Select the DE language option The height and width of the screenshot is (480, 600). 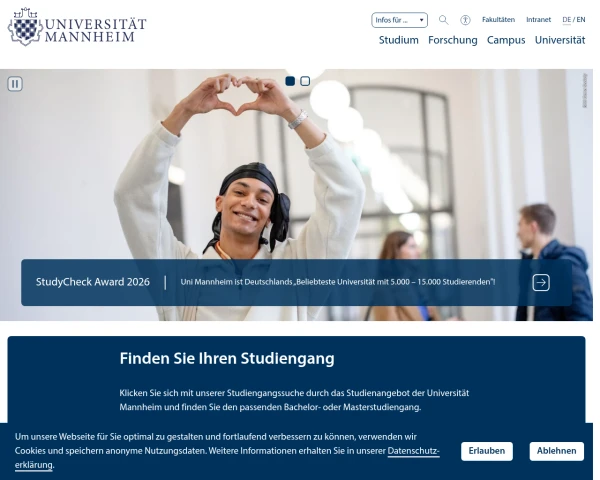566,20
